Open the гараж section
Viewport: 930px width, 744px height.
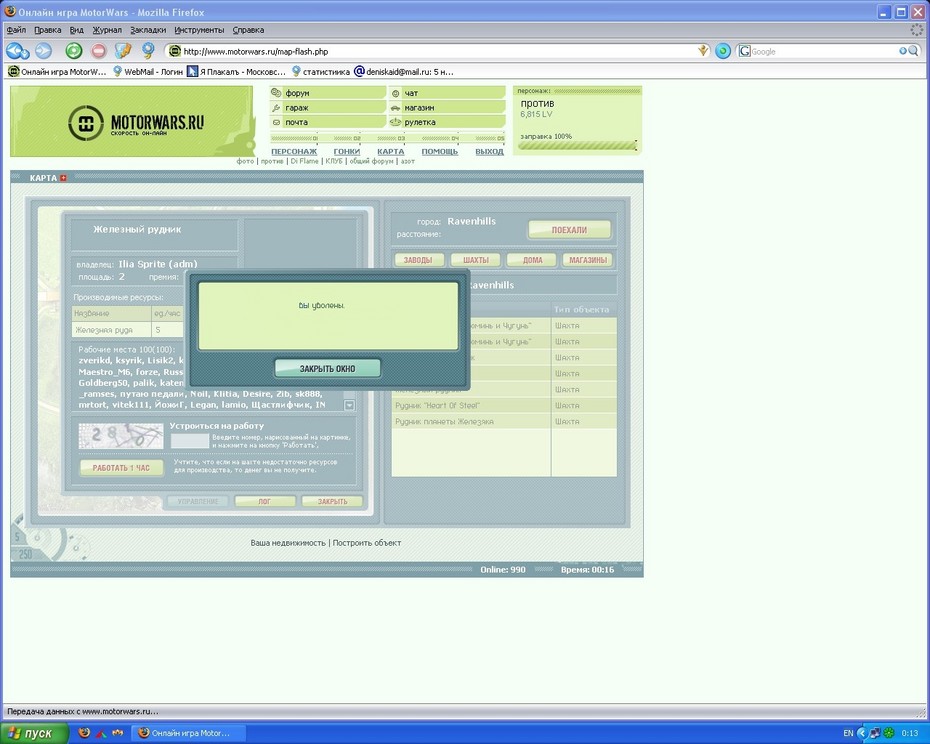point(327,107)
